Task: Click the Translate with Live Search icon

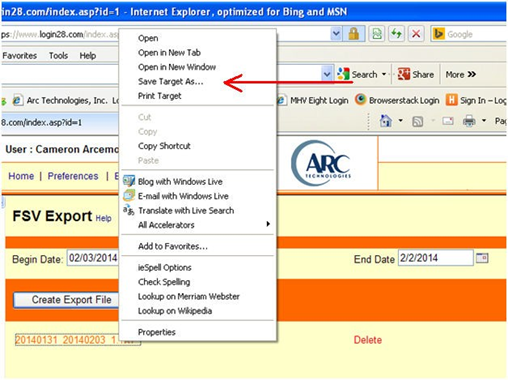Action: 129,210
